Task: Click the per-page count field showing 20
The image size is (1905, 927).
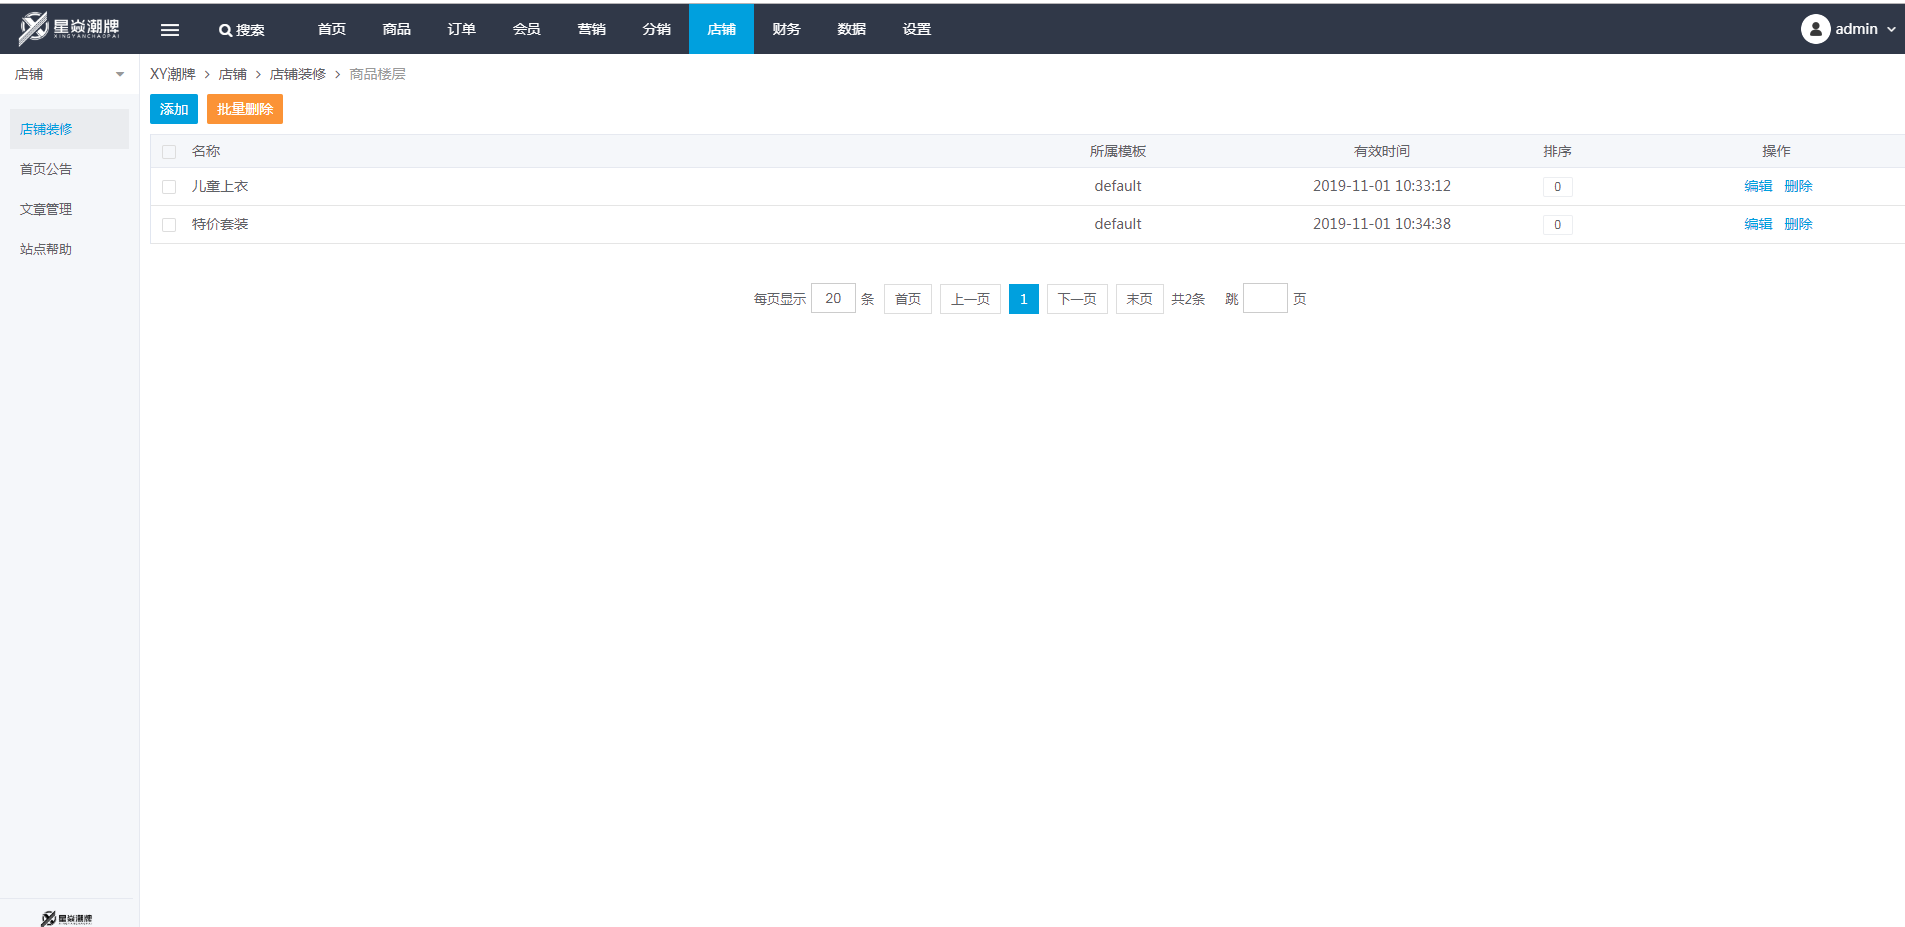Action: 833,298
